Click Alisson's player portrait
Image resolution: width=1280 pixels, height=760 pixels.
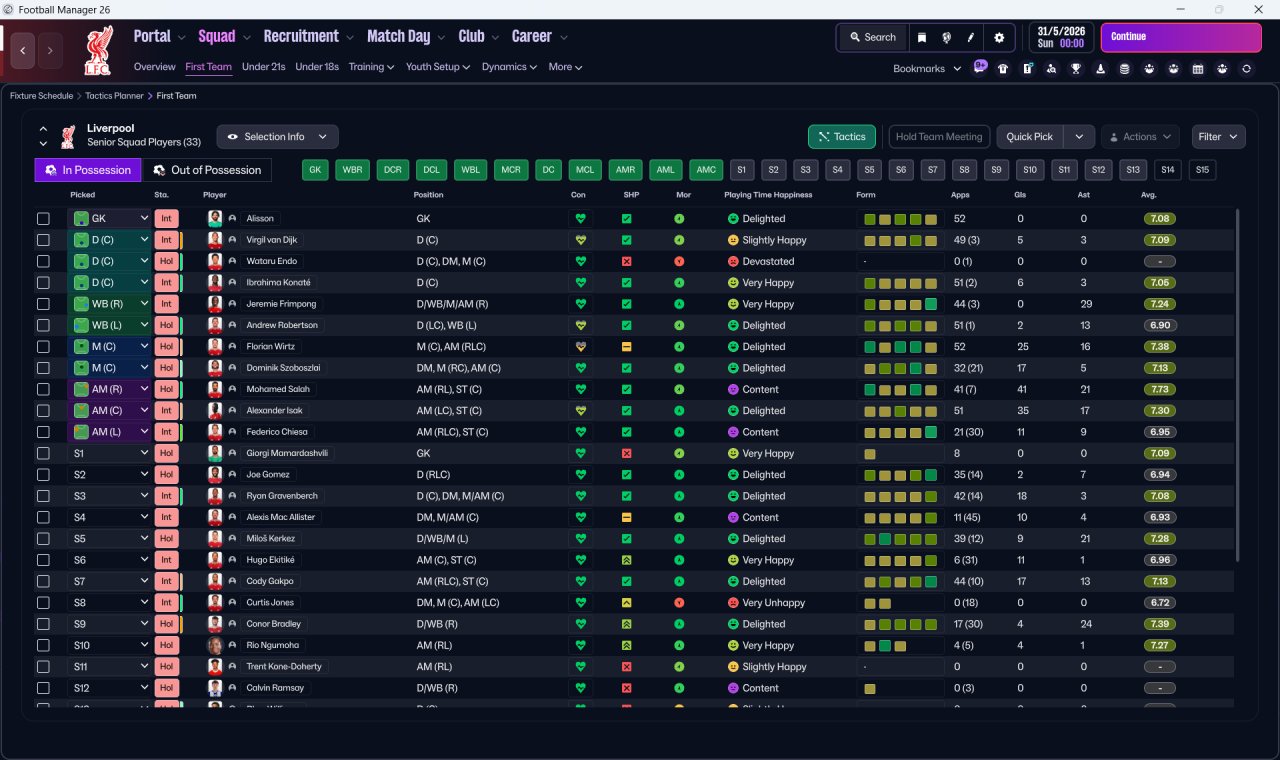pyautogui.click(x=214, y=218)
